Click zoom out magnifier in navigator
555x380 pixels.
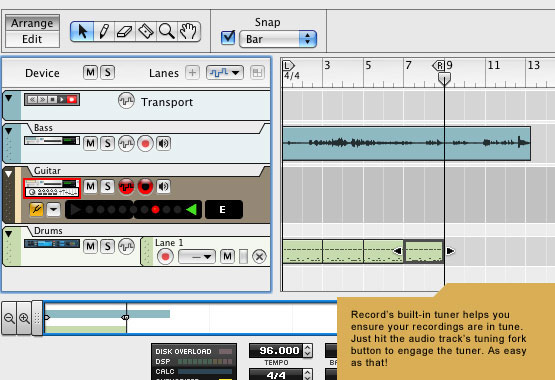[x=9, y=318]
